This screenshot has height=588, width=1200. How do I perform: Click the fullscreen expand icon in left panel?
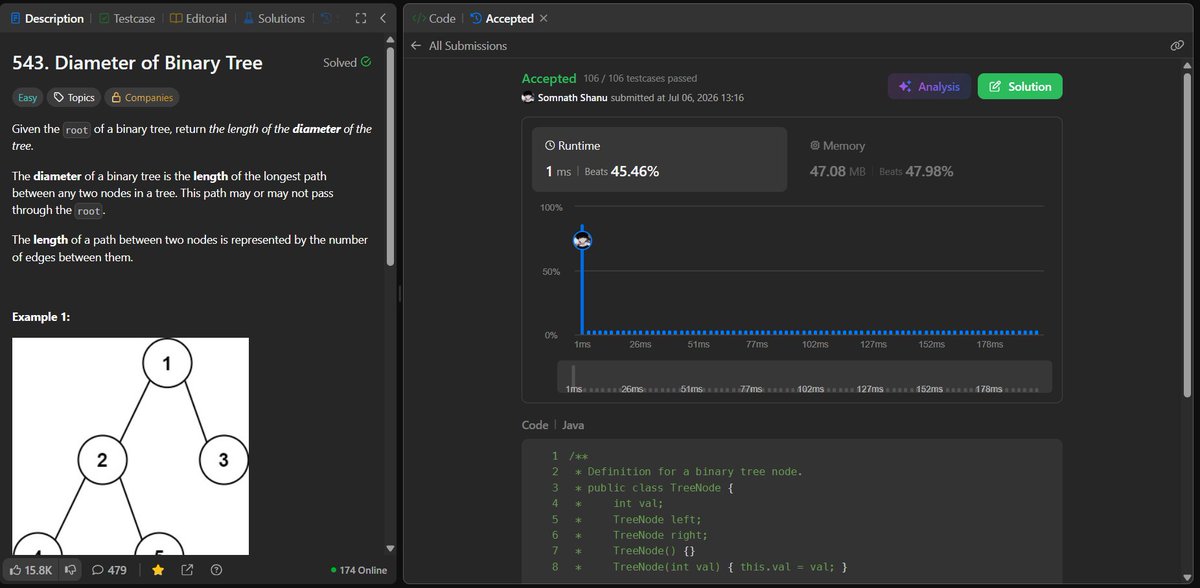coord(361,18)
